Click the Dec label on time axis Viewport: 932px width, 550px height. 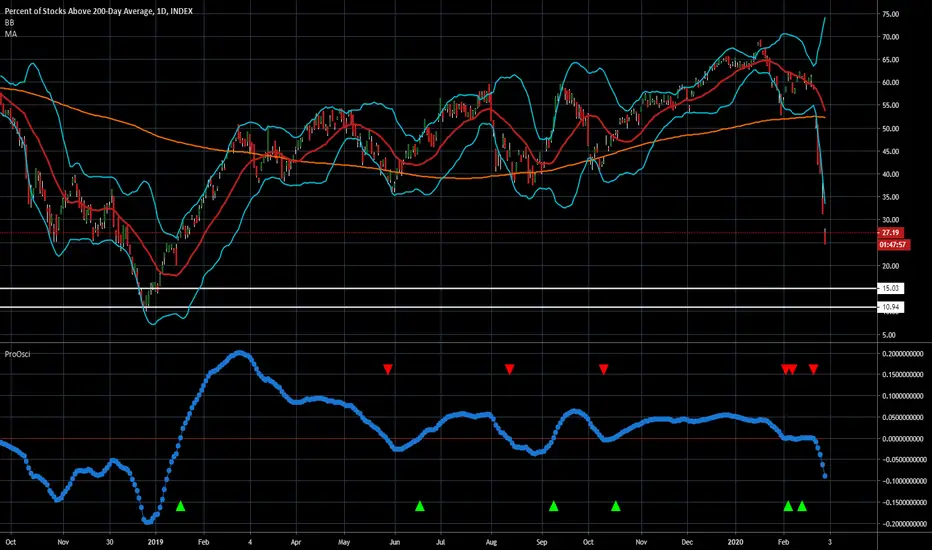[687, 542]
